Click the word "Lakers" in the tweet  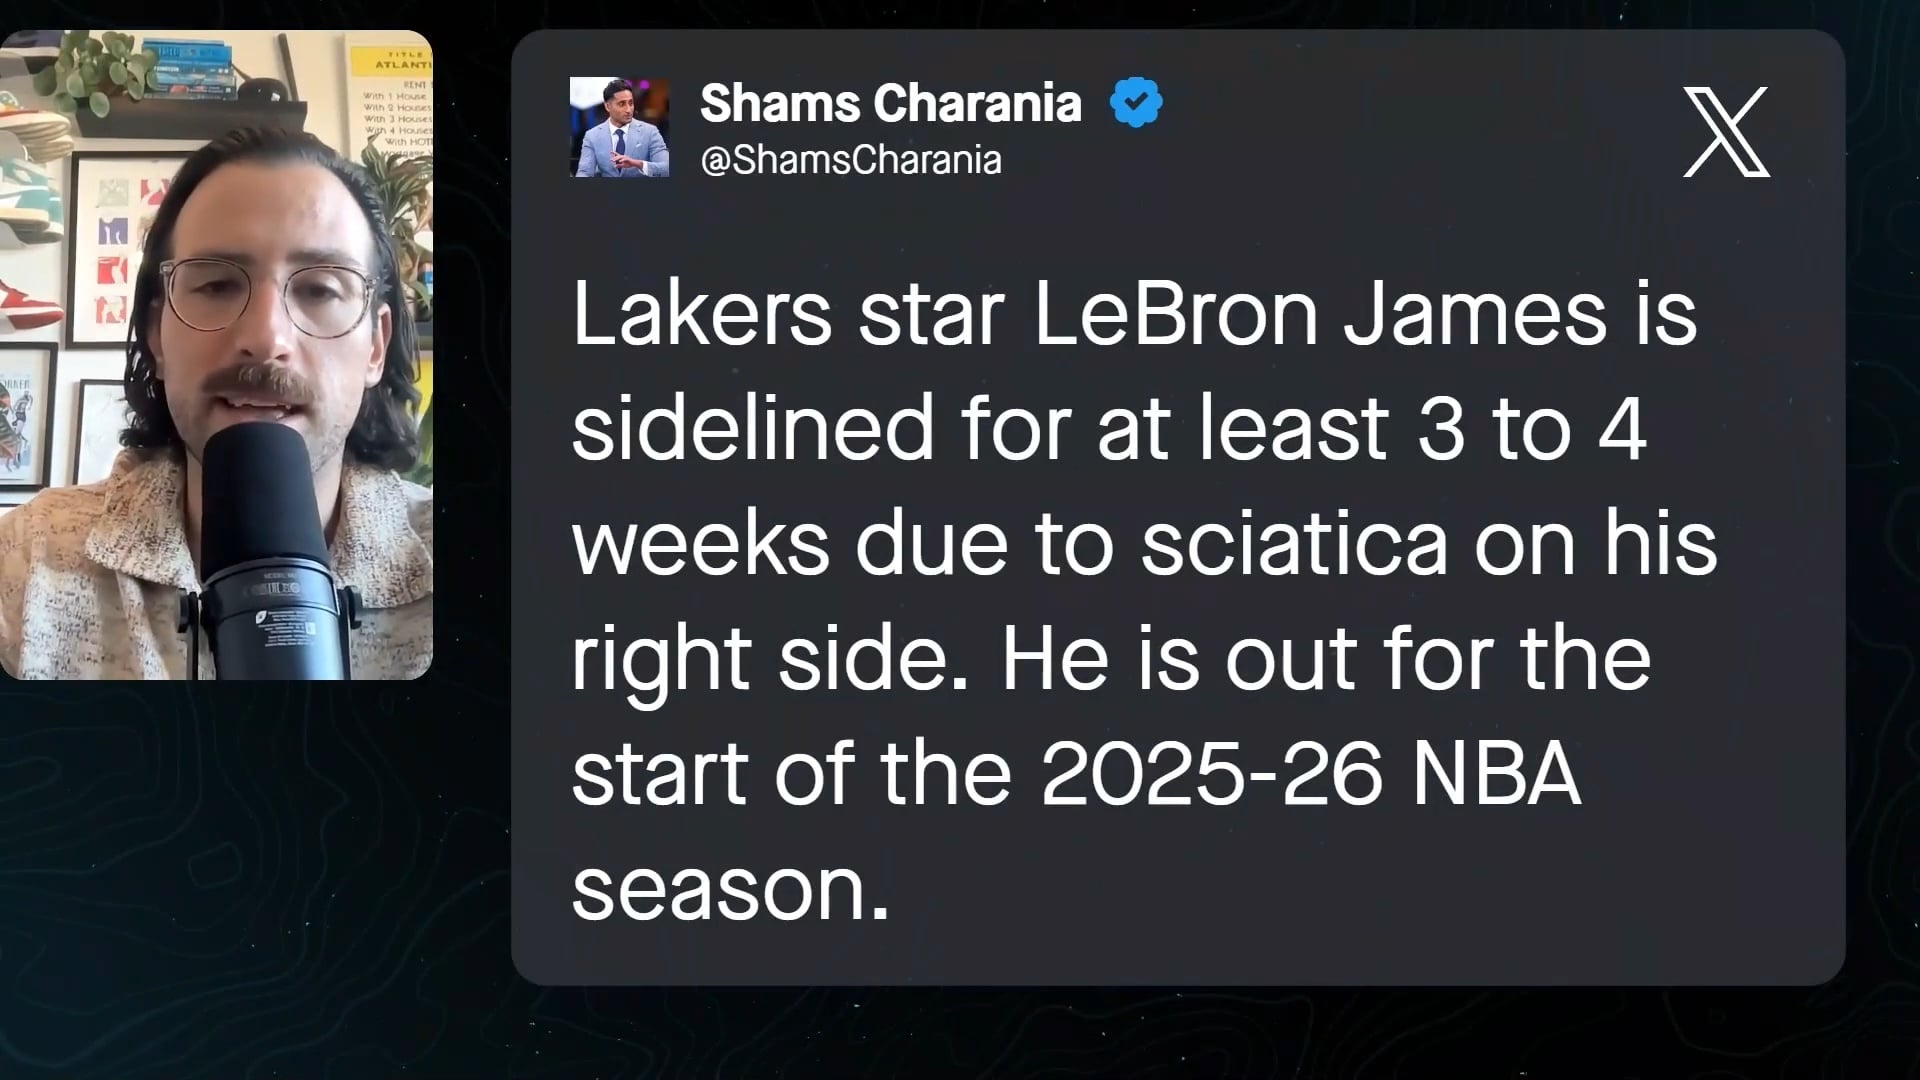click(x=701, y=315)
